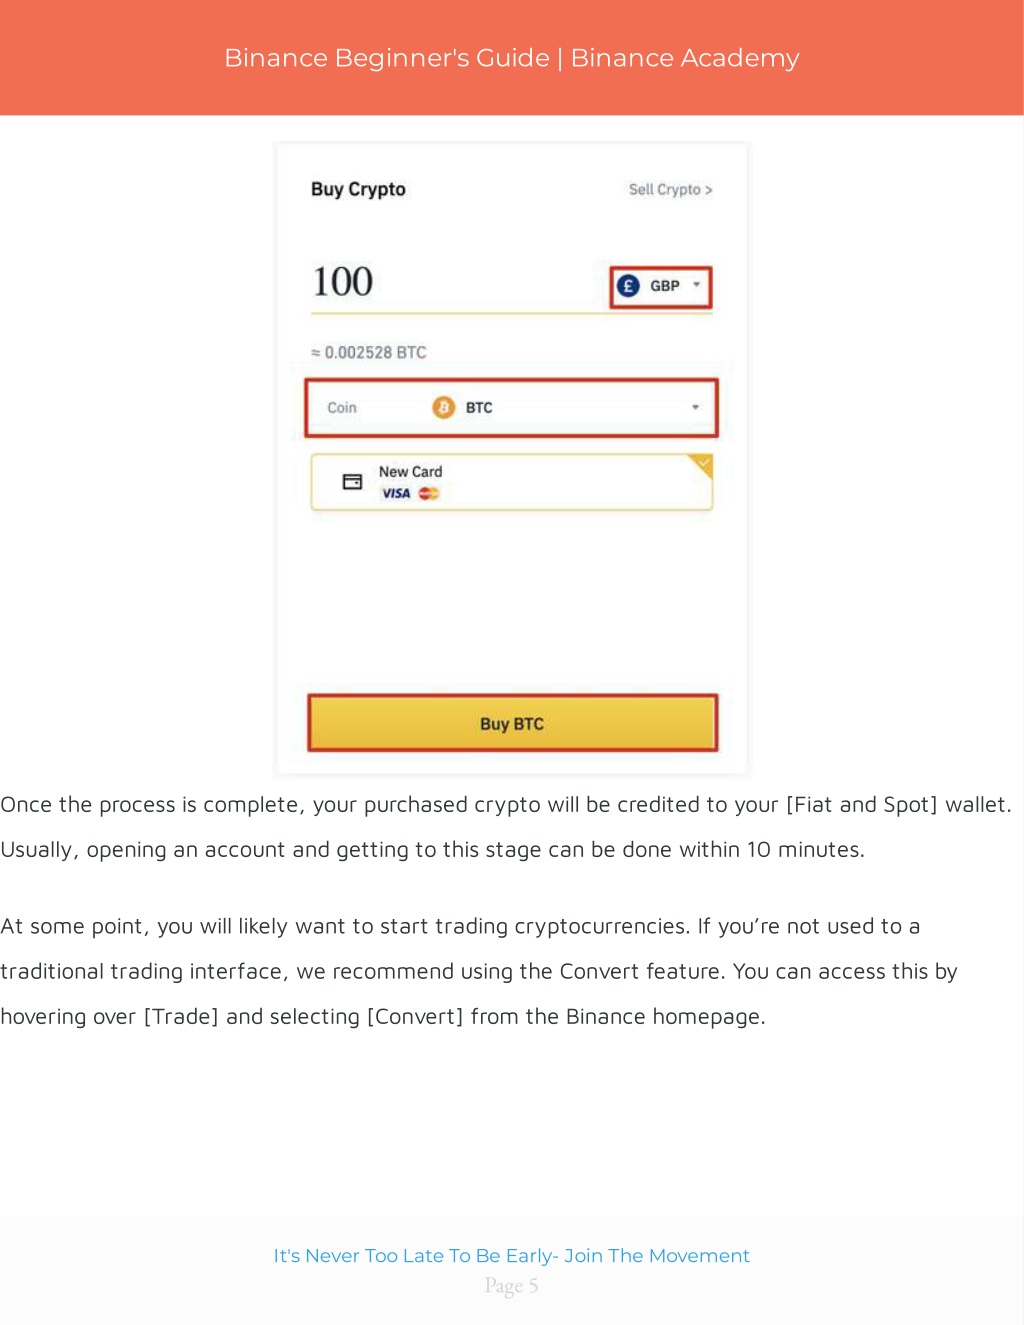Click the credit card outline icon

coord(352,482)
